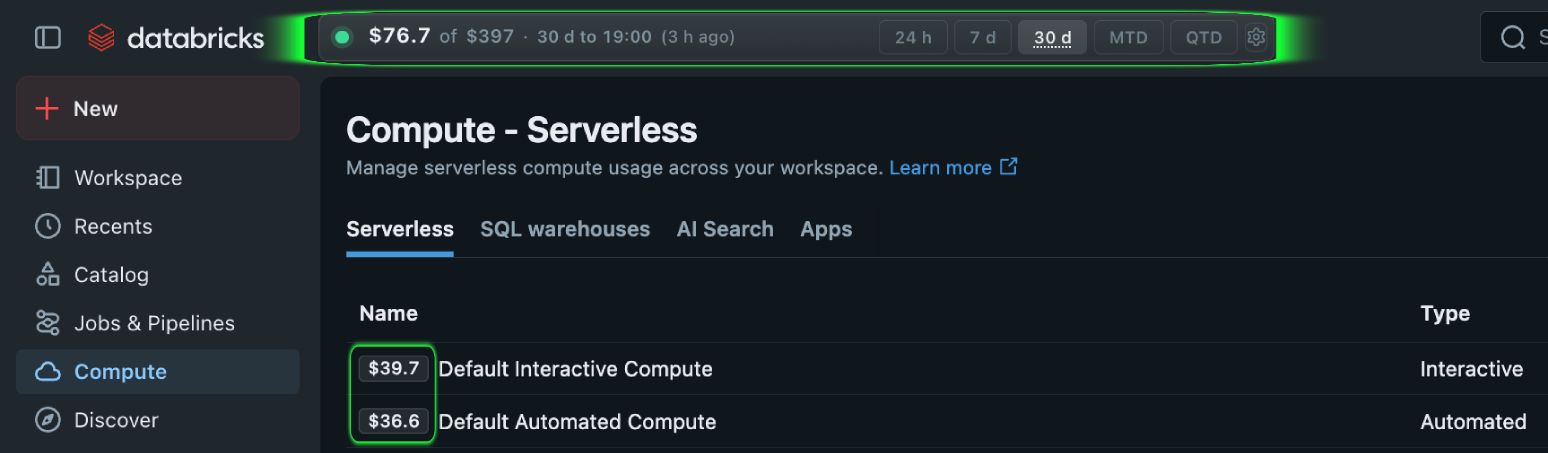This screenshot has width=1548, height=453.
Task: Click the "(3 h ago)" timestamp
Action: 697,37
